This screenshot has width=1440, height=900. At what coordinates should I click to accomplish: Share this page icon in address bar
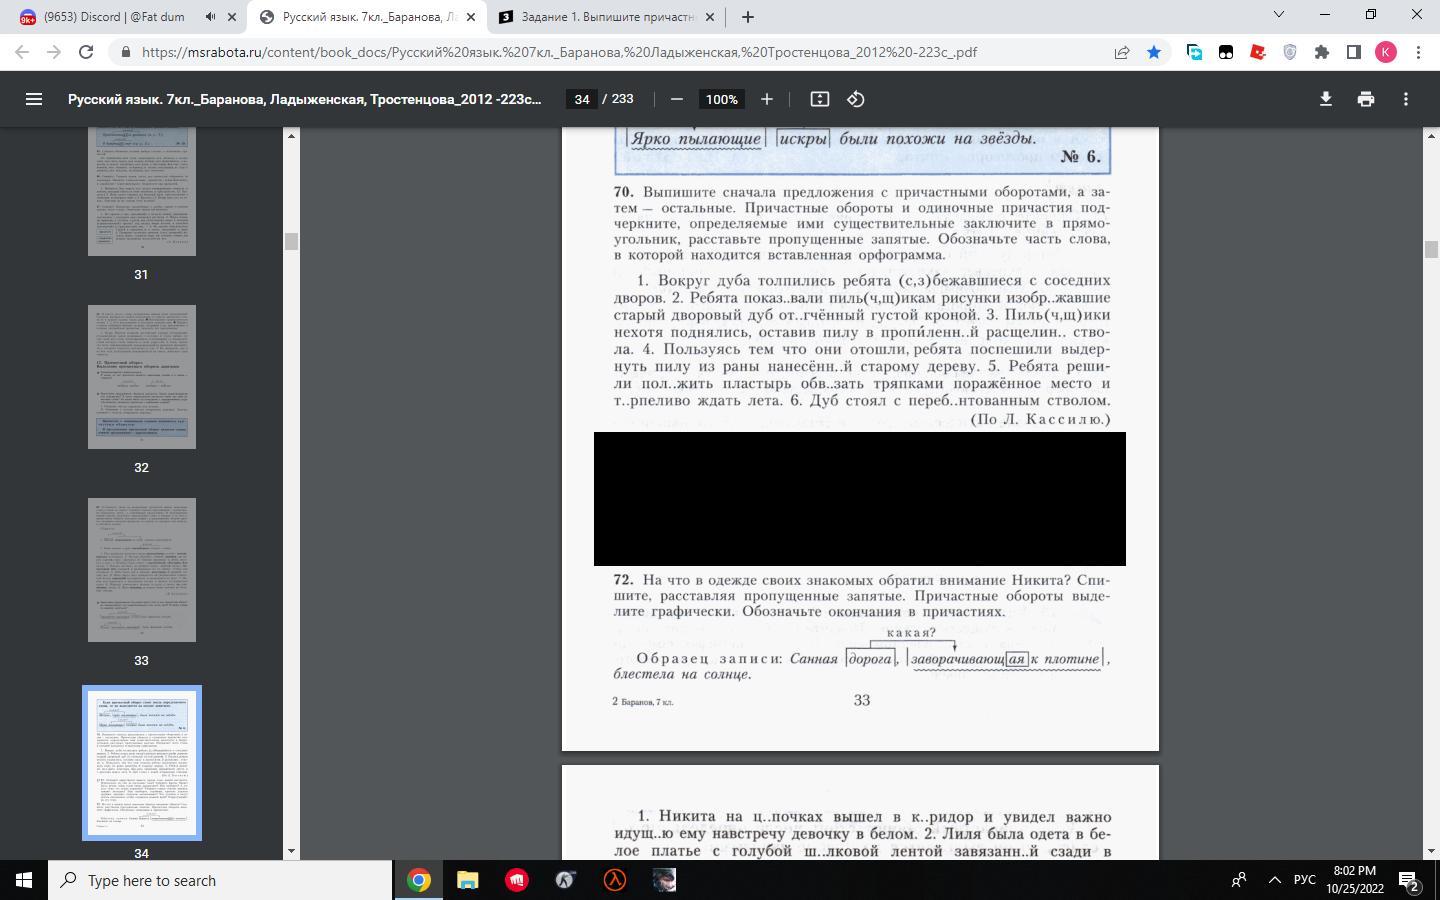pos(1122,52)
